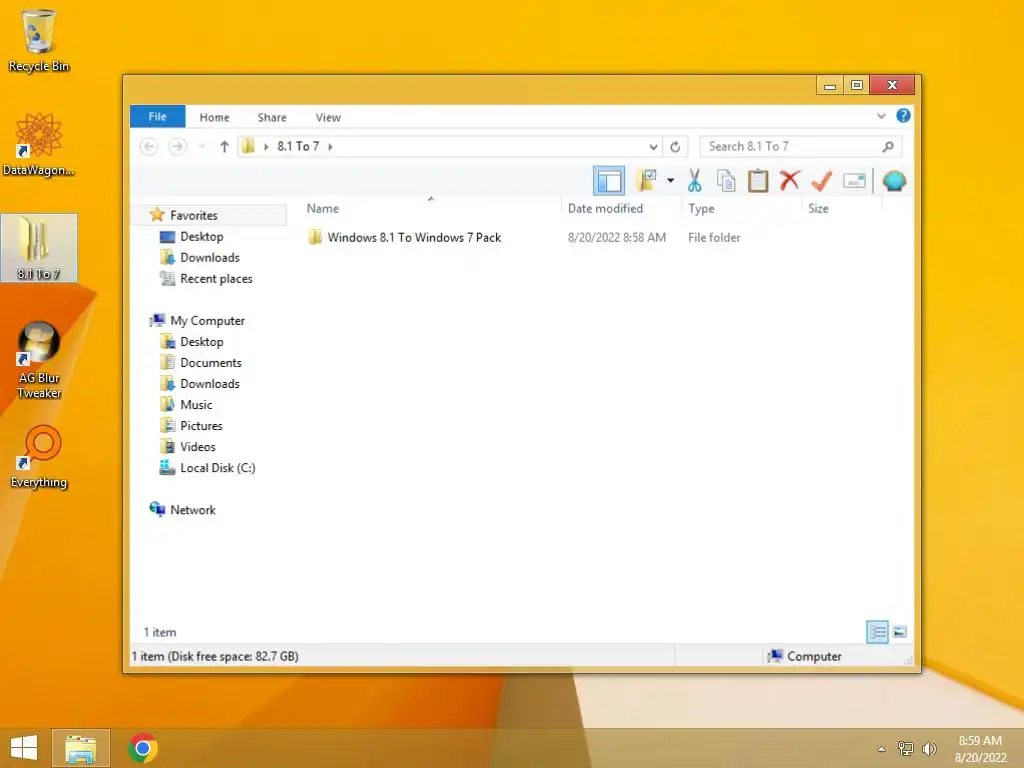Screen dimensions: 1024x768
Task: Click the red X Delete icon
Action: coord(790,180)
